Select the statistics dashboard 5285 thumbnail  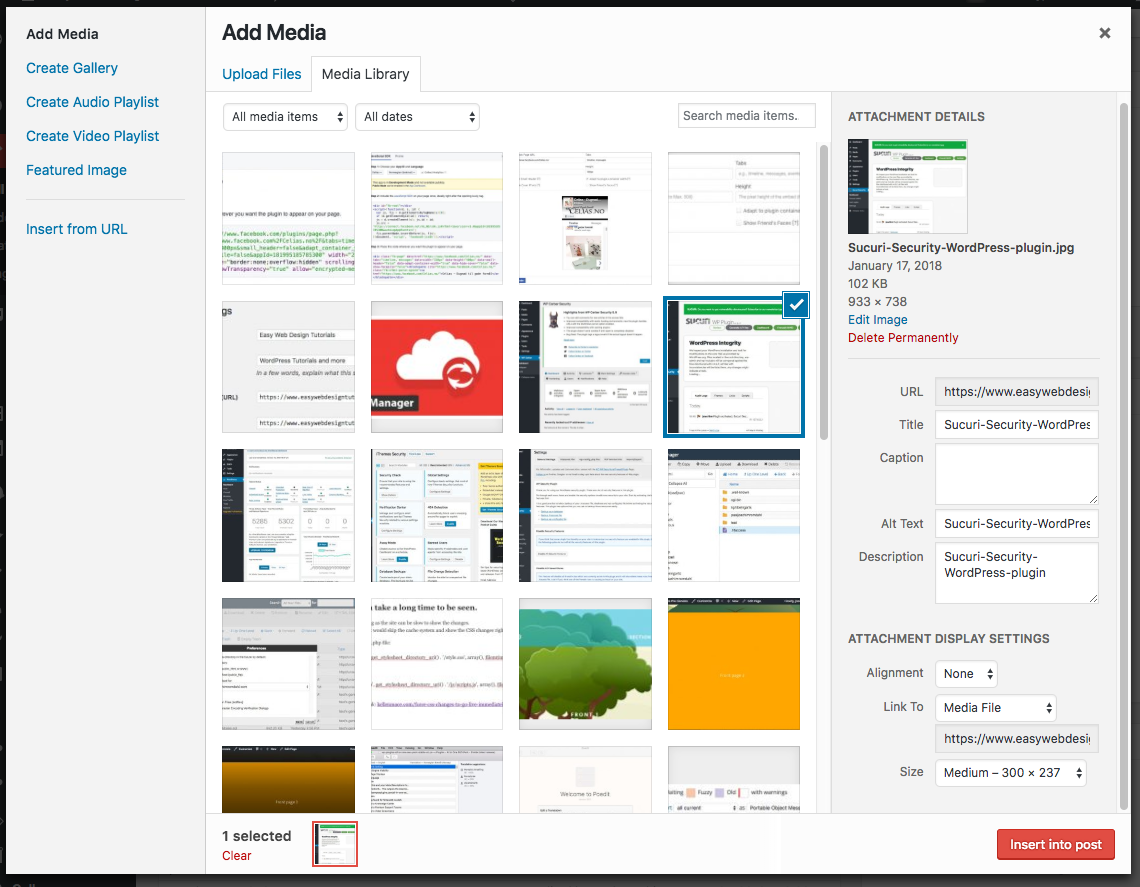coord(289,515)
